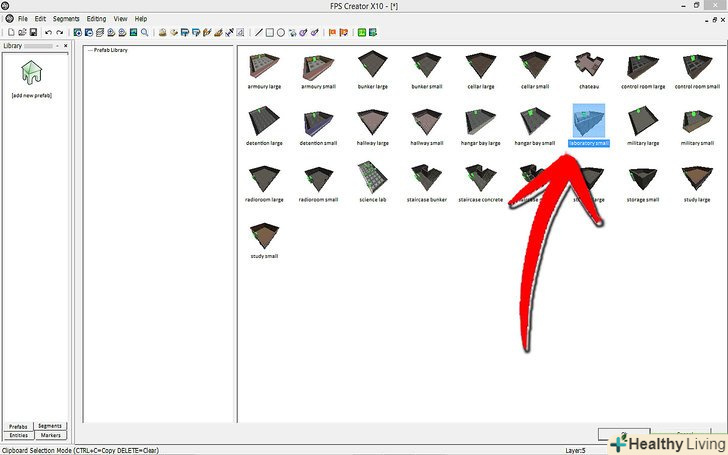Select the Prefab Library tree node
The image size is (728, 455).
coord(110,50)
